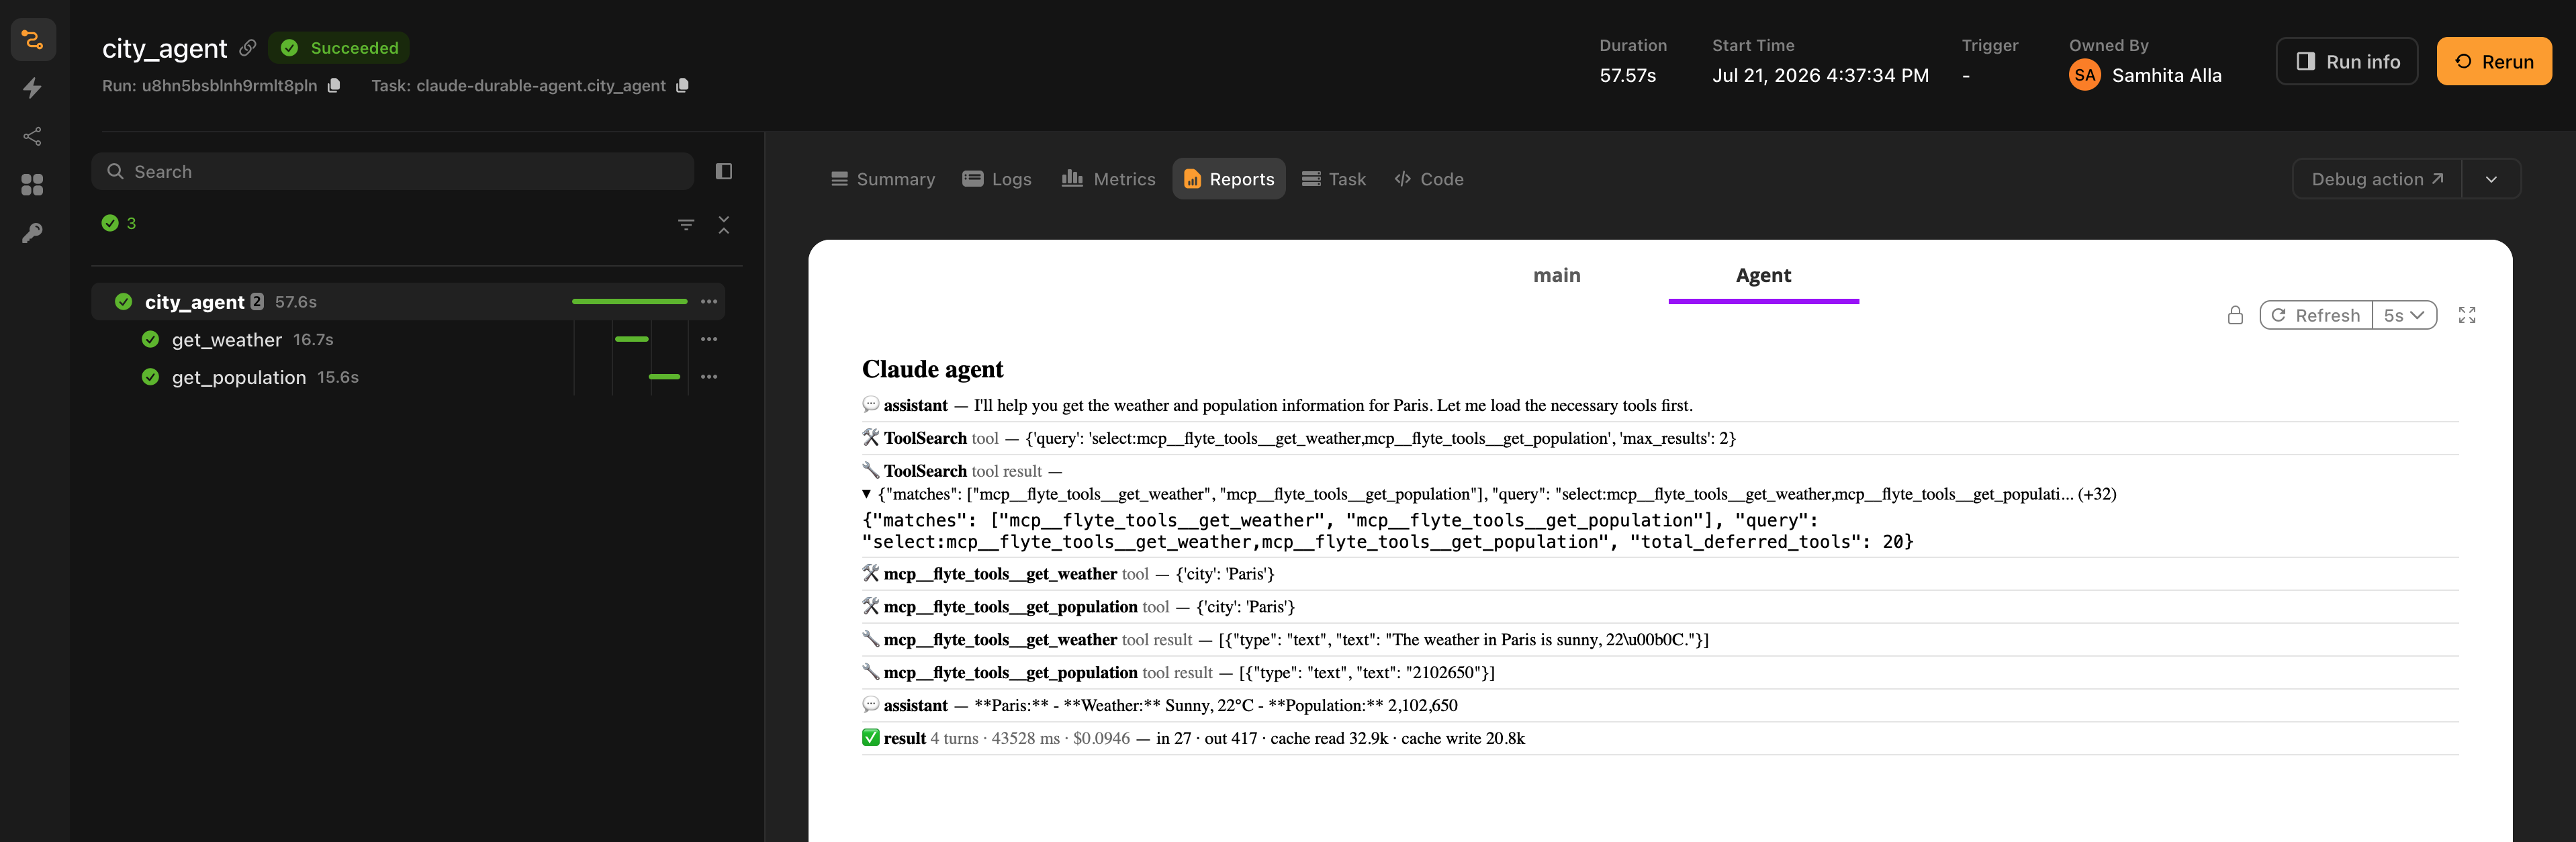Select the Agent report tab
2576x842 pixels.
pos(1763,275)
